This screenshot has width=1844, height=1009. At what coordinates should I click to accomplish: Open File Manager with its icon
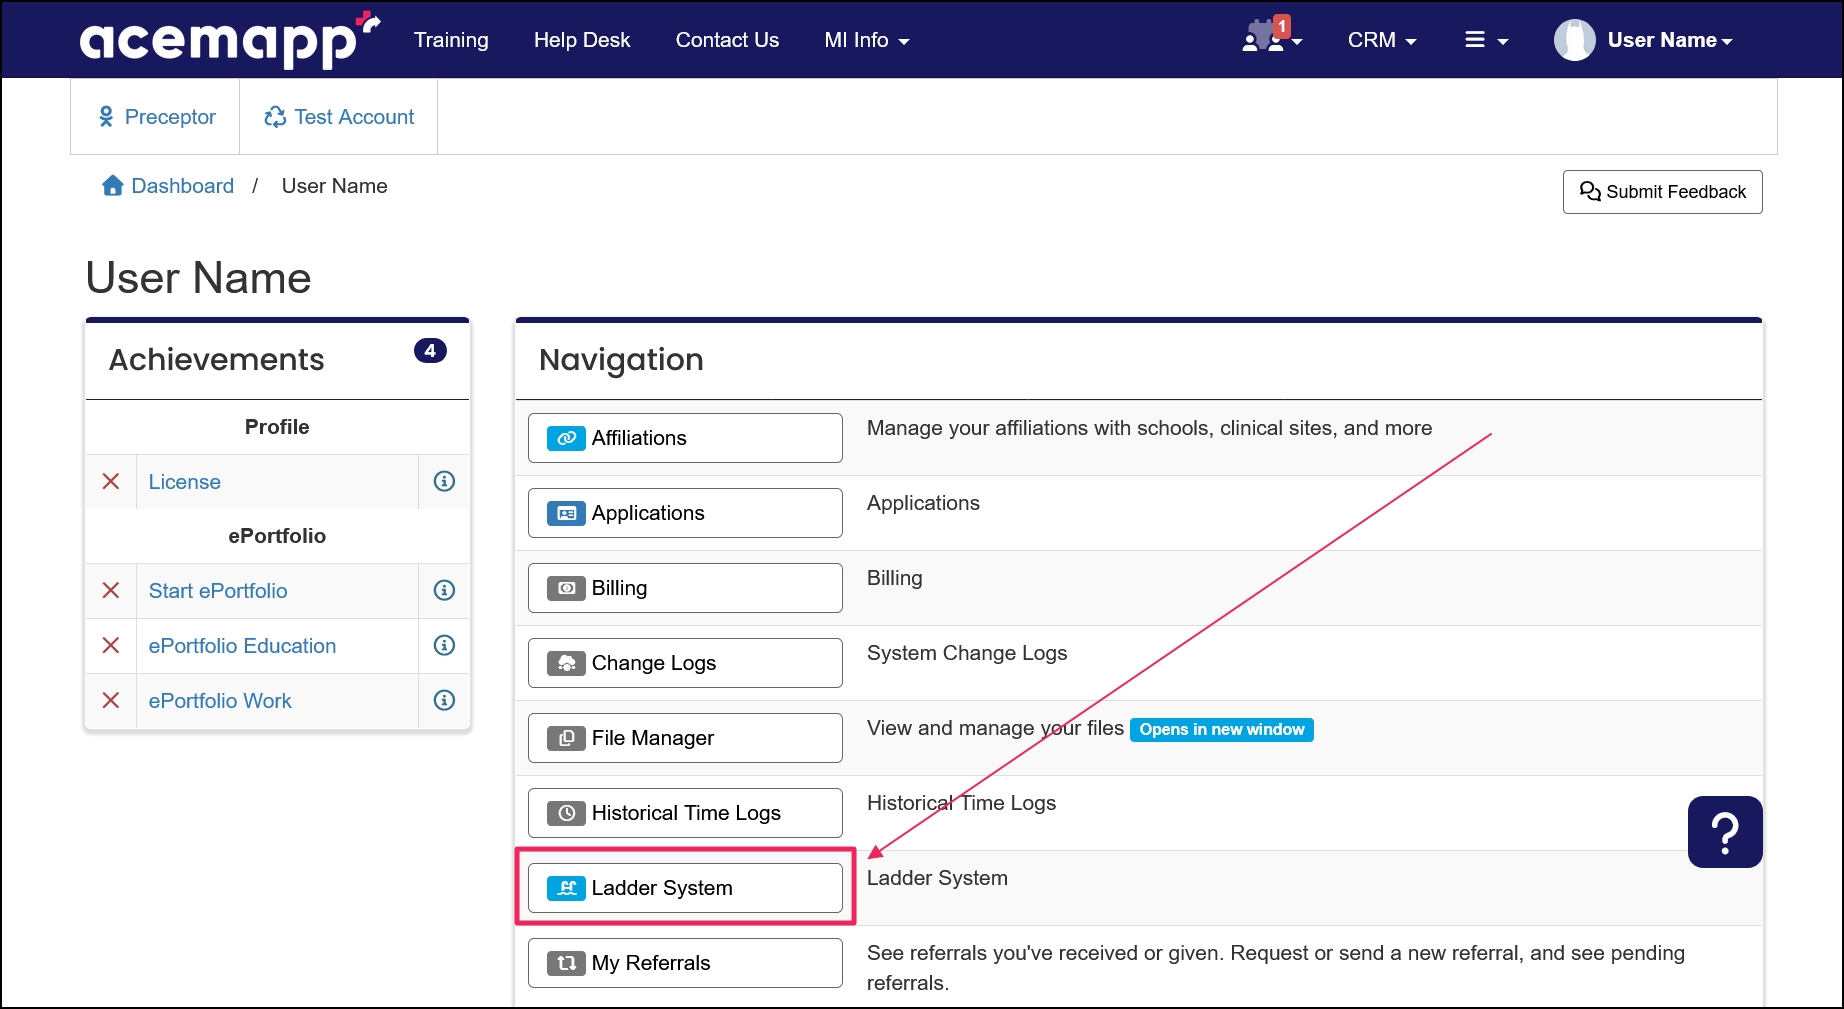click(x=565, y=737)
